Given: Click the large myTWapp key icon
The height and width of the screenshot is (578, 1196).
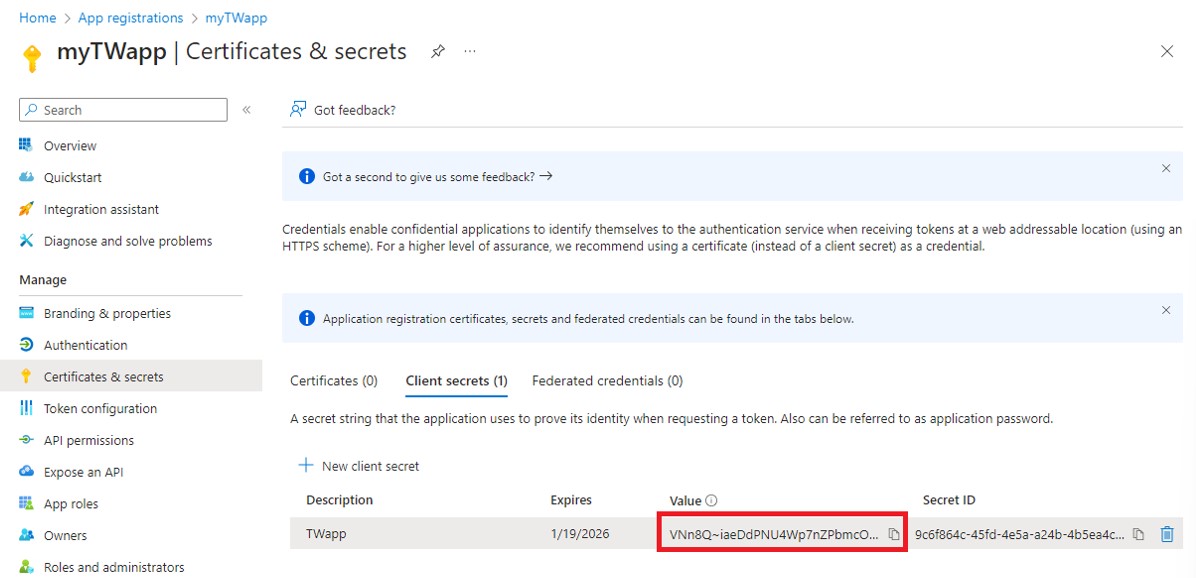Looking at the screenshot, I should pyautogui.click(x=31, y=58).
